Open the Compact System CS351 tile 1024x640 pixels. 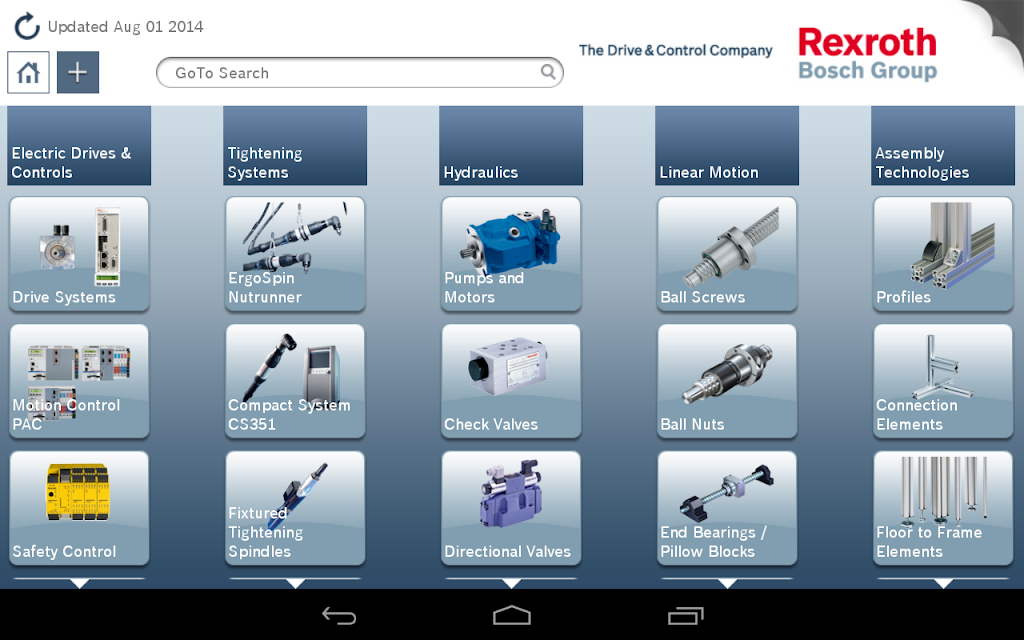295,381
